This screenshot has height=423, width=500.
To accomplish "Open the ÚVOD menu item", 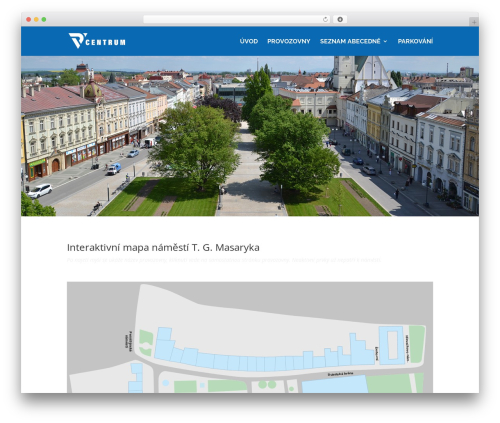I will point(249,41).
